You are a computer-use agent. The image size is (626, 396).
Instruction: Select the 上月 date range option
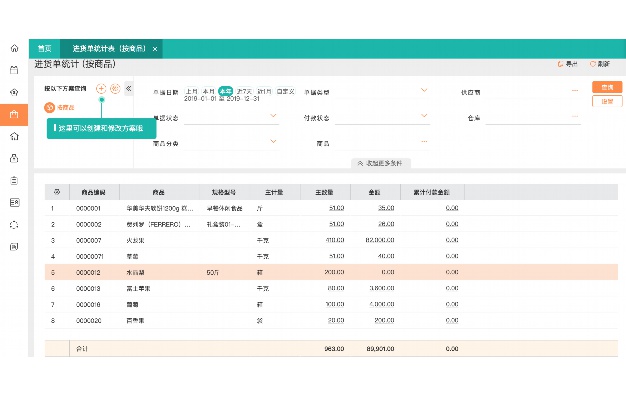[x=192, y=91]
